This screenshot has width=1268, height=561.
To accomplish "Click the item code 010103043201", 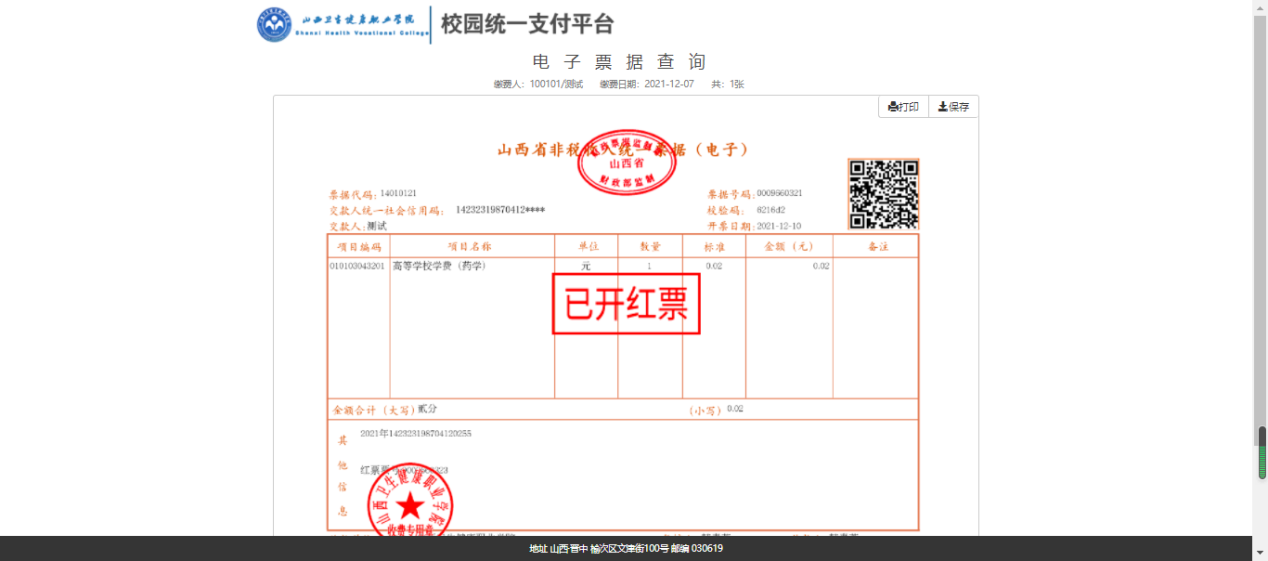I will pyautogui.click(x=357, y=266).
